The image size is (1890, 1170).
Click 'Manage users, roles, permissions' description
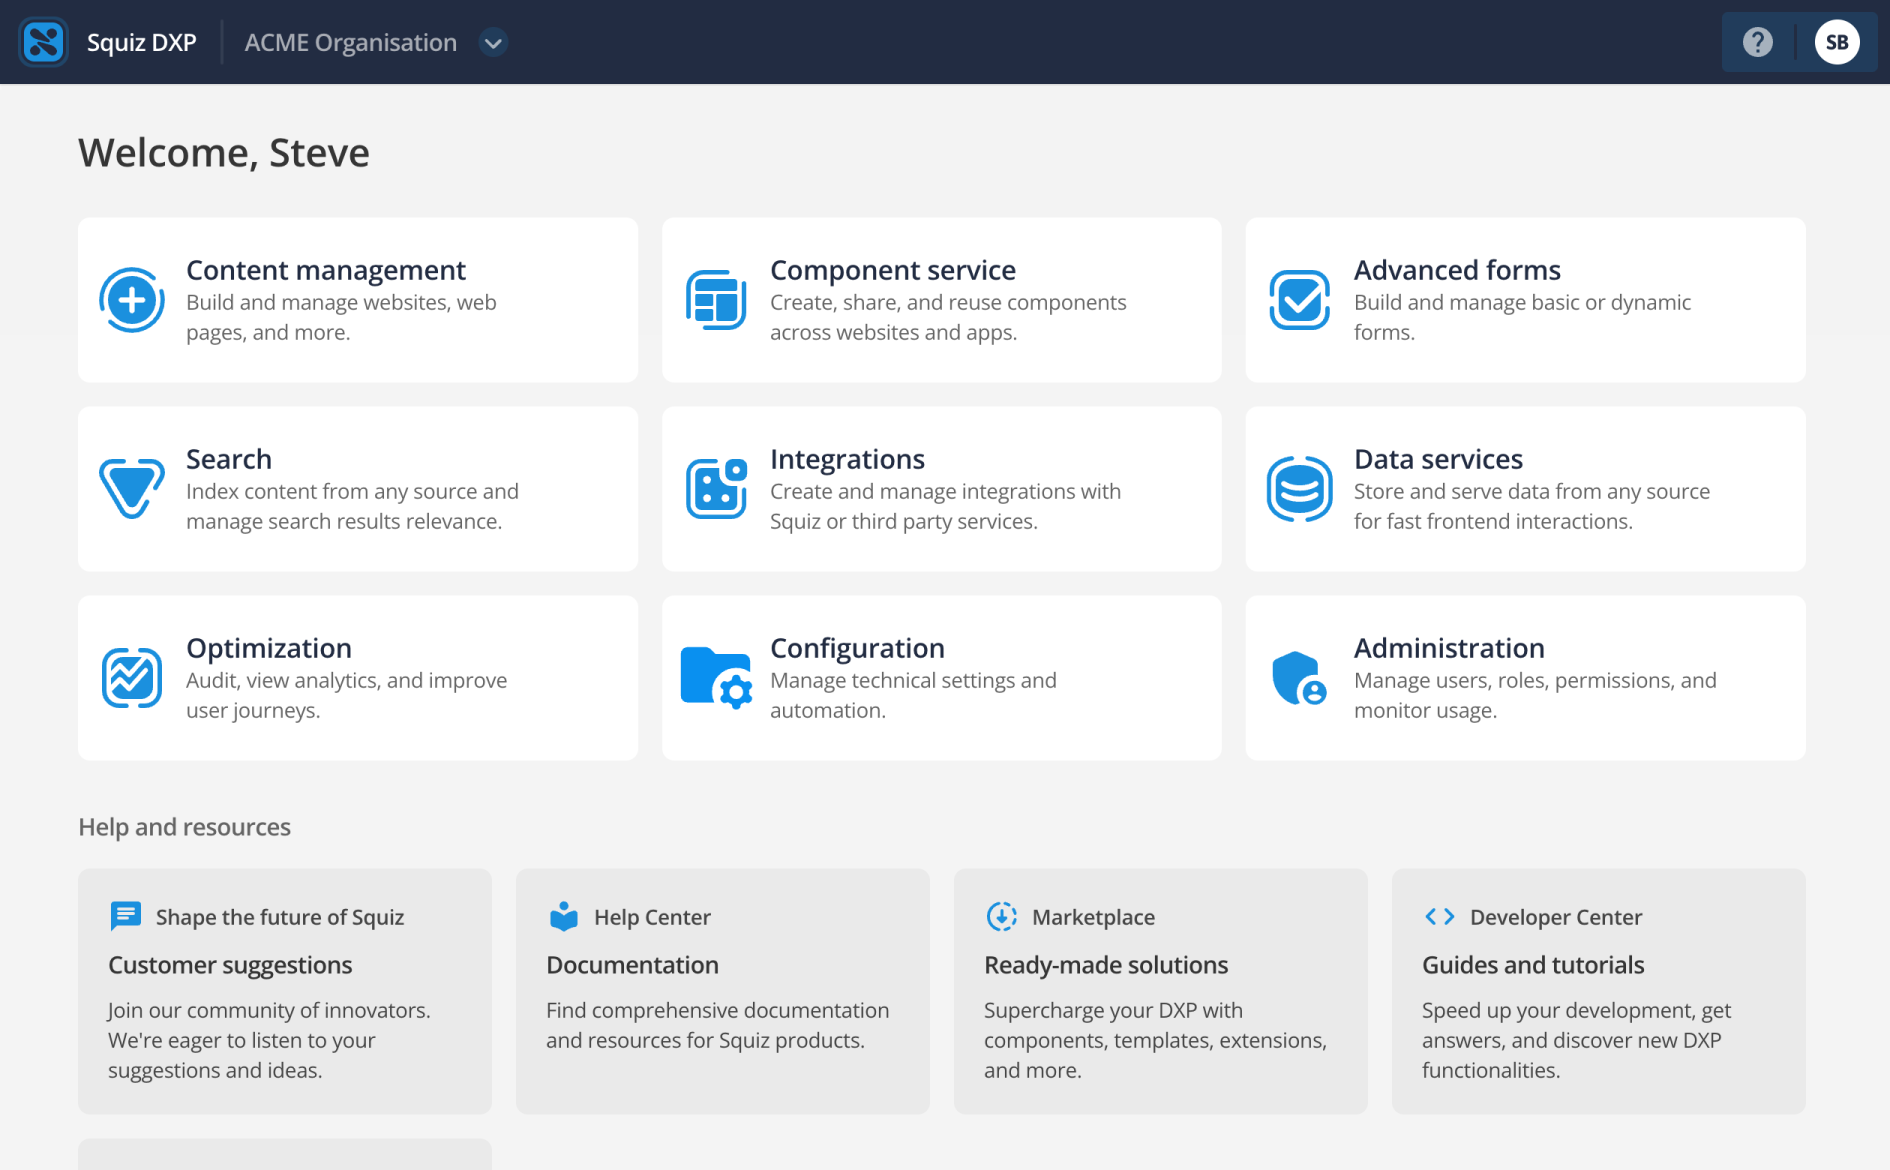[1535, 695]
